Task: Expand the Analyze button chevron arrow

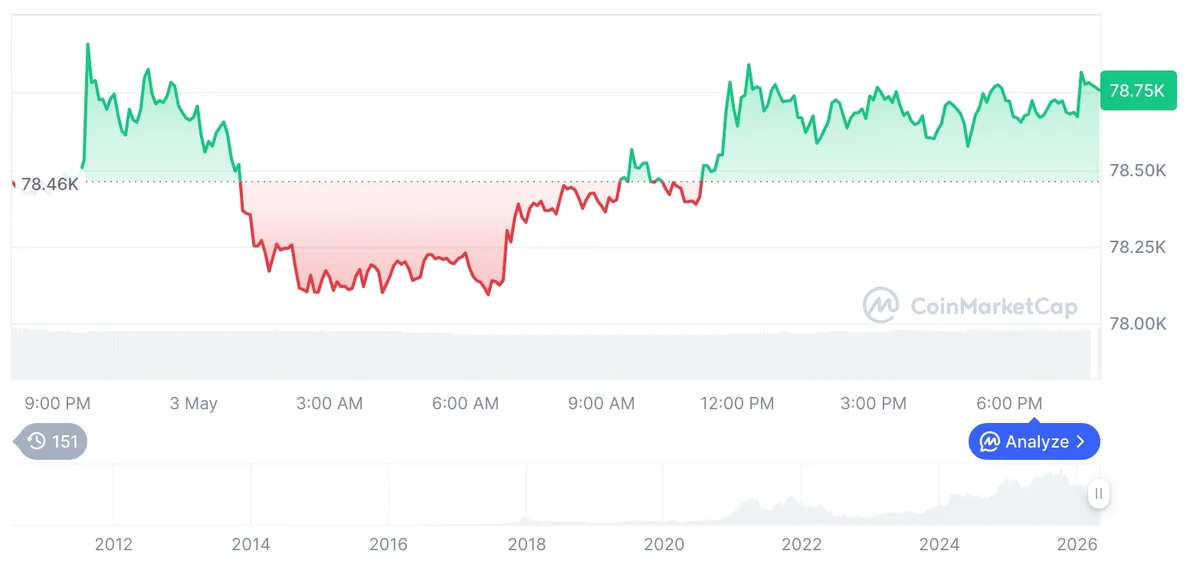Action: click(1080, 441)
